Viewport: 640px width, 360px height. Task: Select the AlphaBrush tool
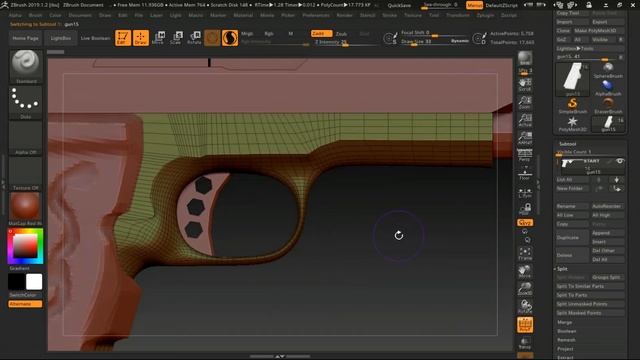pyautogui.click(x=608, y=88)
